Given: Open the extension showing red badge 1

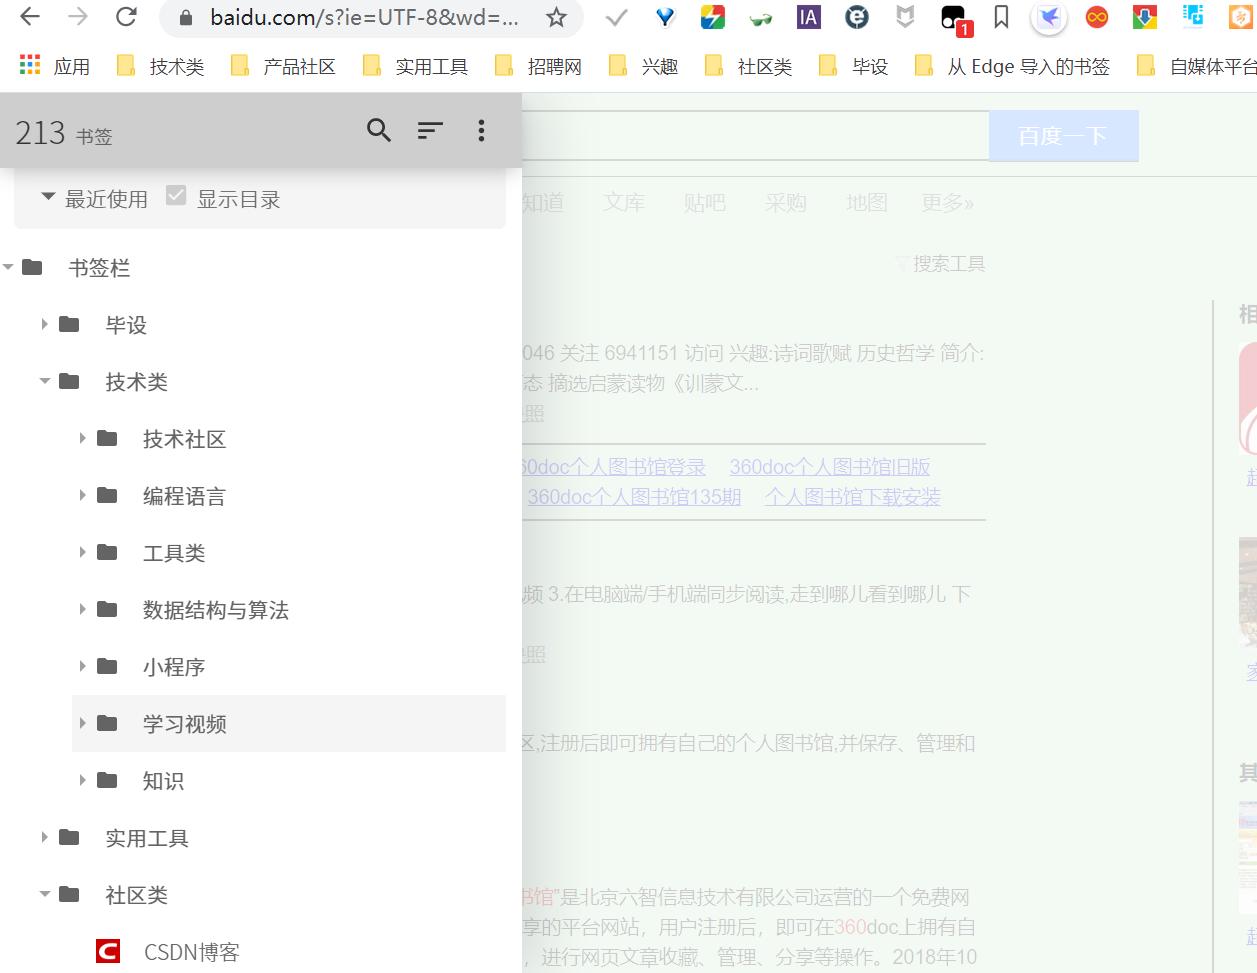Looking at the screenshot, I should pyautogui.click(x=951, y=17).
